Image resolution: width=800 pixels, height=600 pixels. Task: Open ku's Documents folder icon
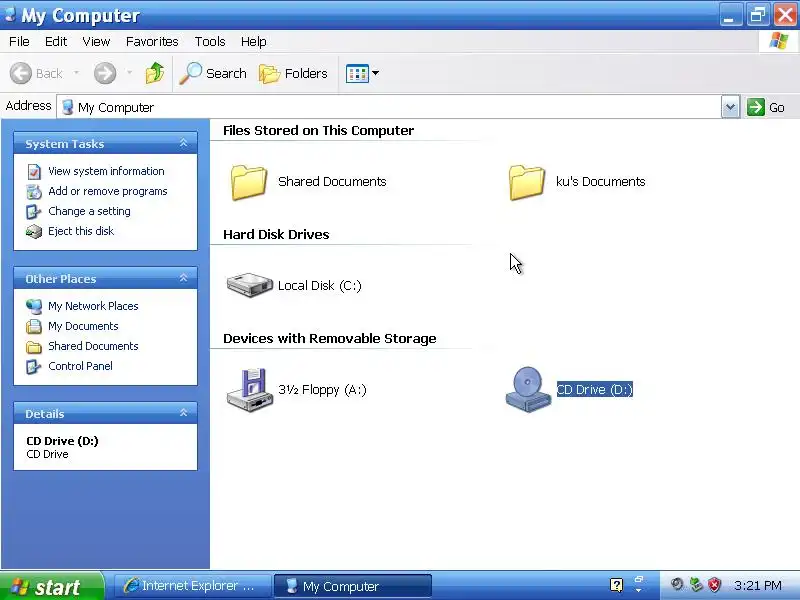(x=527, y=182)
